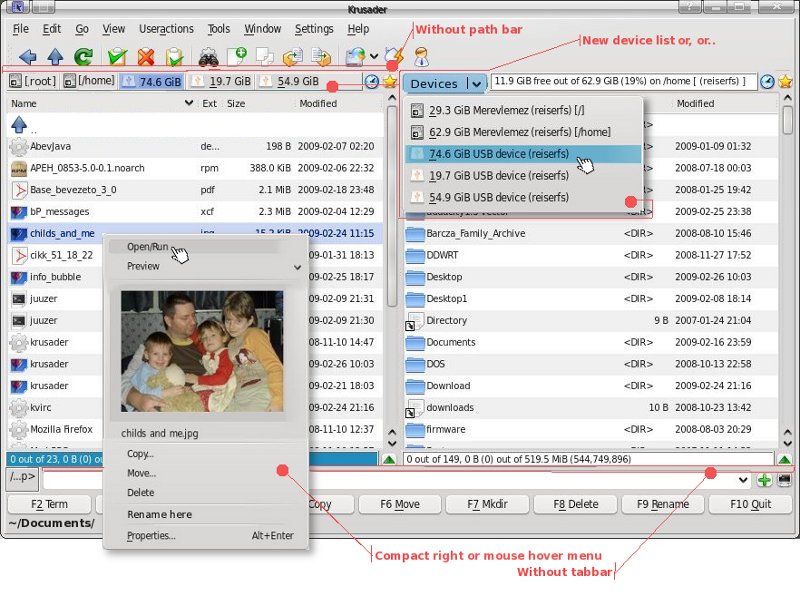Choose 54.9 GiB USB device entry
800x596 pixels.
click(x=522, y=197)
